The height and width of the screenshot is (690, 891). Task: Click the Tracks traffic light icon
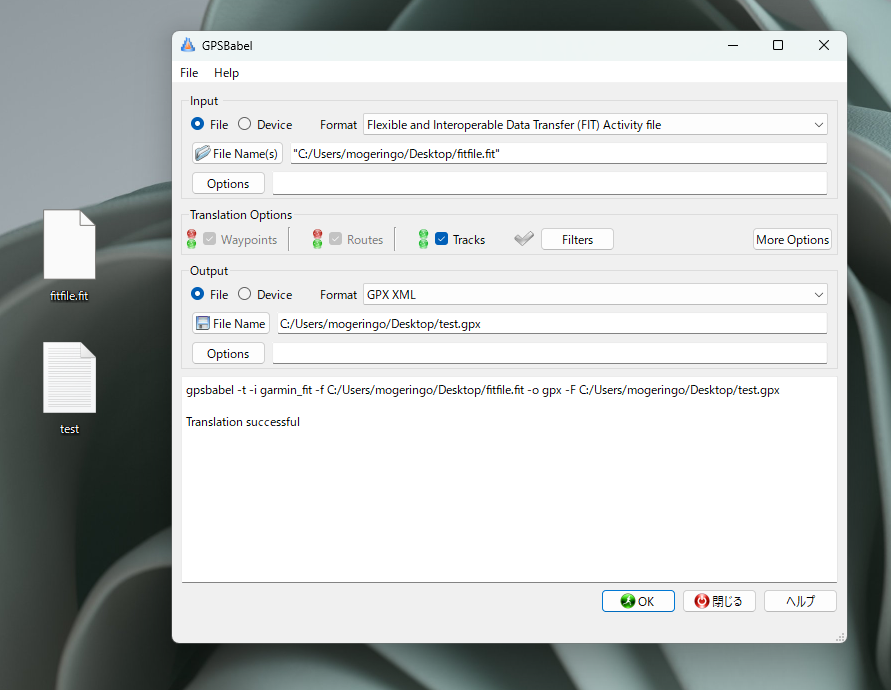[423, 239]
